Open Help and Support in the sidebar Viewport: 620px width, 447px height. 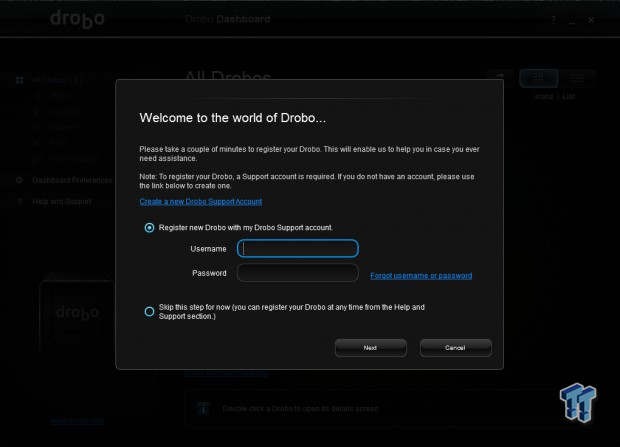(62, 202)
